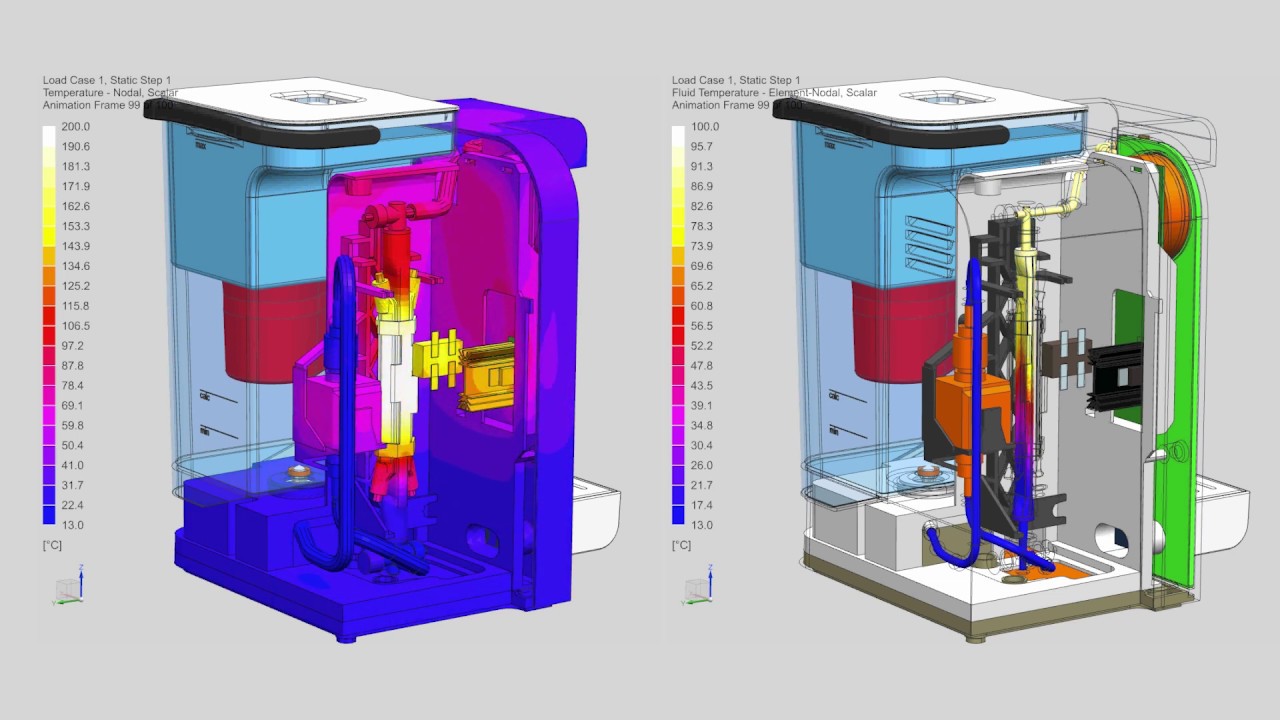The width and height of the screenshot is (1280, 720).
Task: Click the 91.3 legend value
Action: click(702, 167)
